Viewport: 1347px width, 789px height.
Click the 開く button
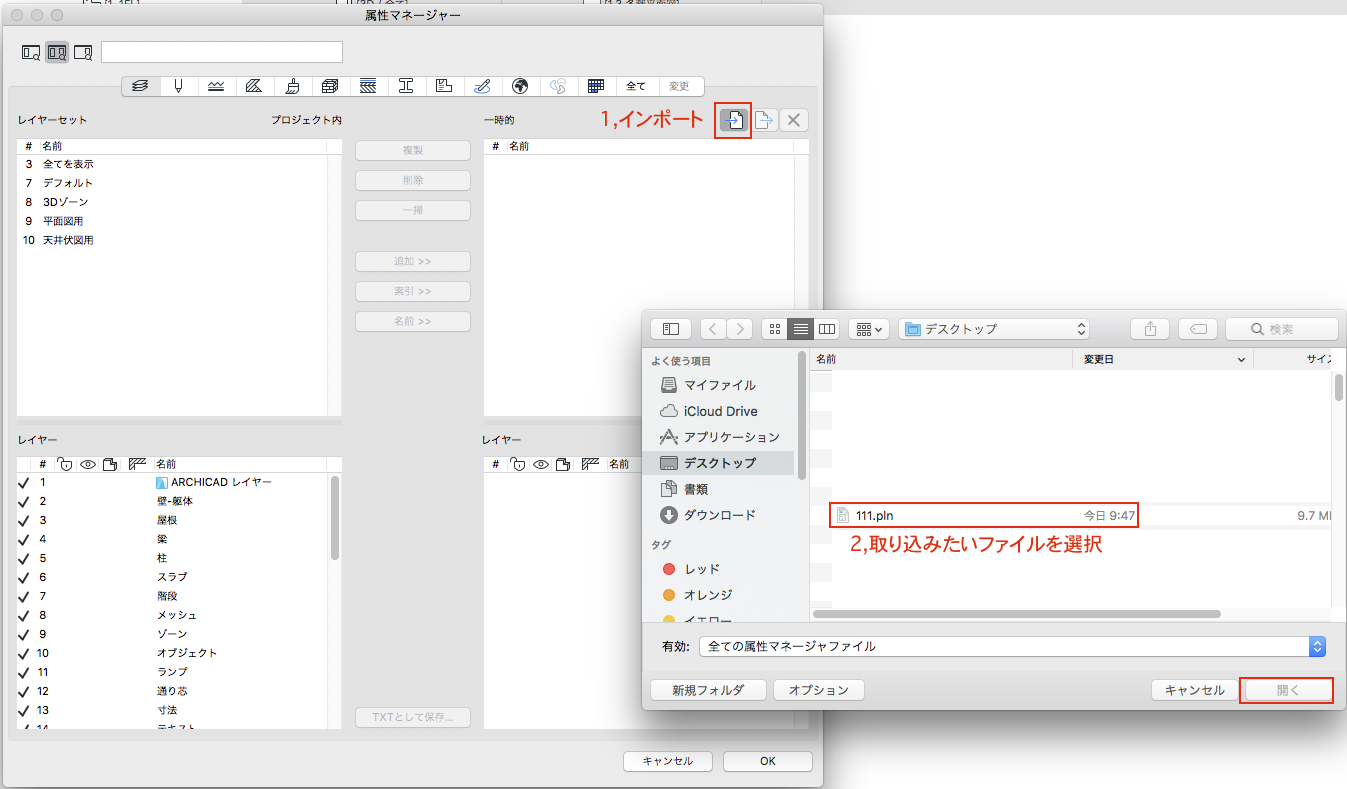pyautogui.click(x=1287, y=690)
